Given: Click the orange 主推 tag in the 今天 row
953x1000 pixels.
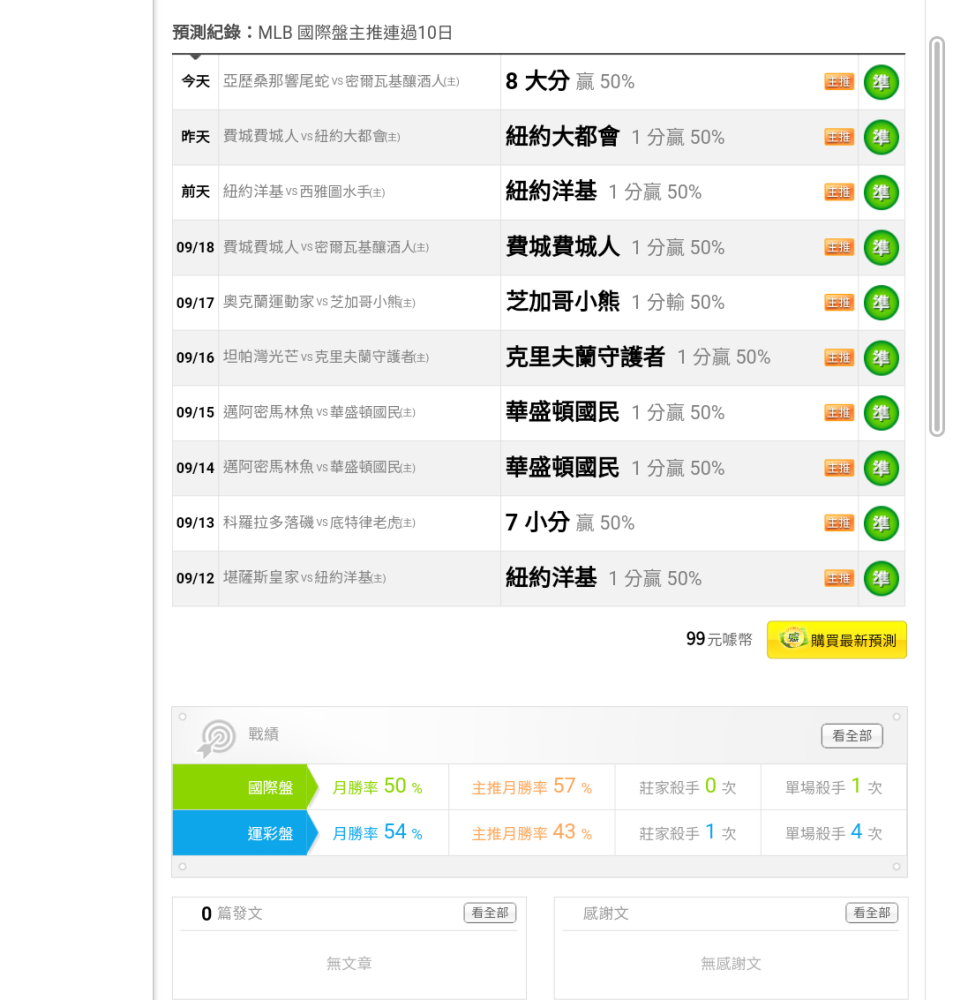Looking at the screenshot, I should [839, 82].
